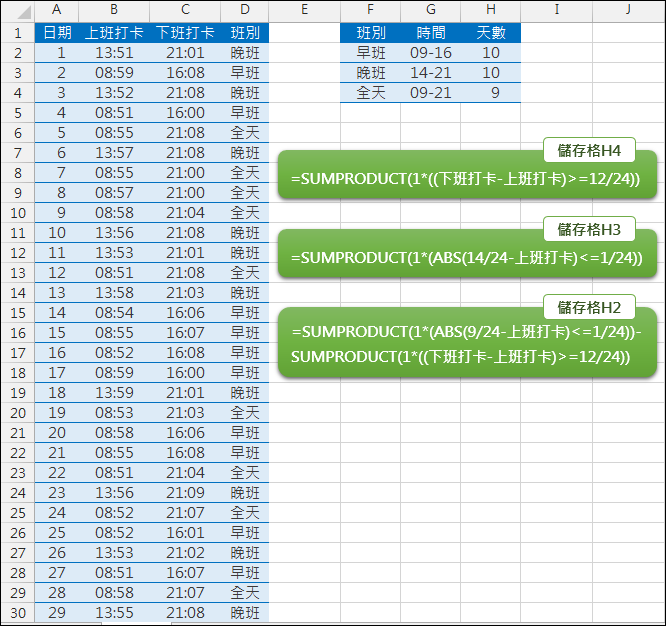Select column B header
The image size is (666, 626).
[114, 10]
